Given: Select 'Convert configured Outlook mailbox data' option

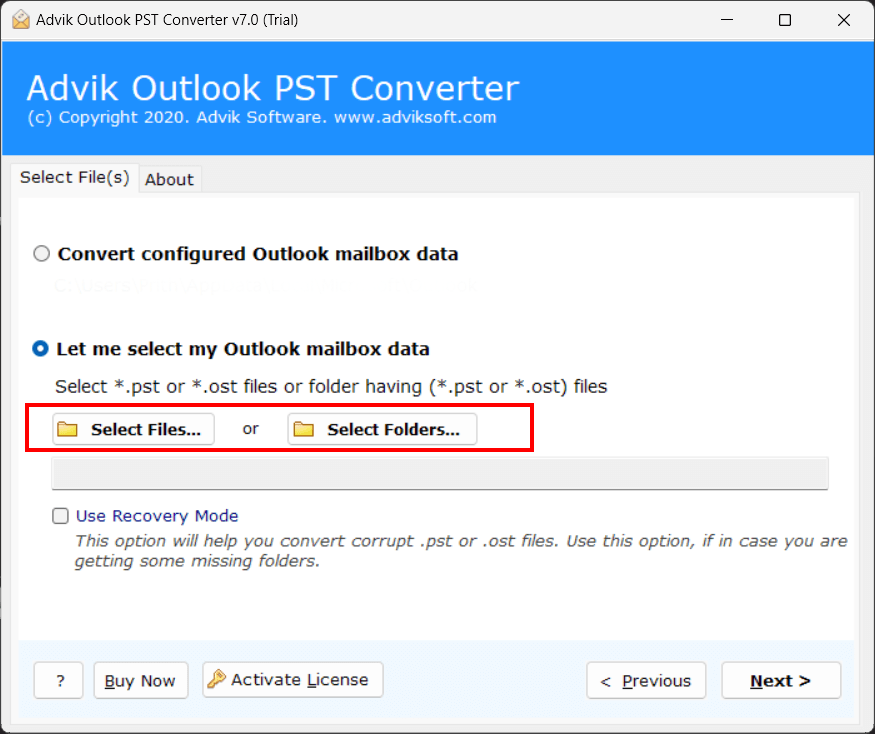Looking at the screenshot, I should click(x=41, y=253).
